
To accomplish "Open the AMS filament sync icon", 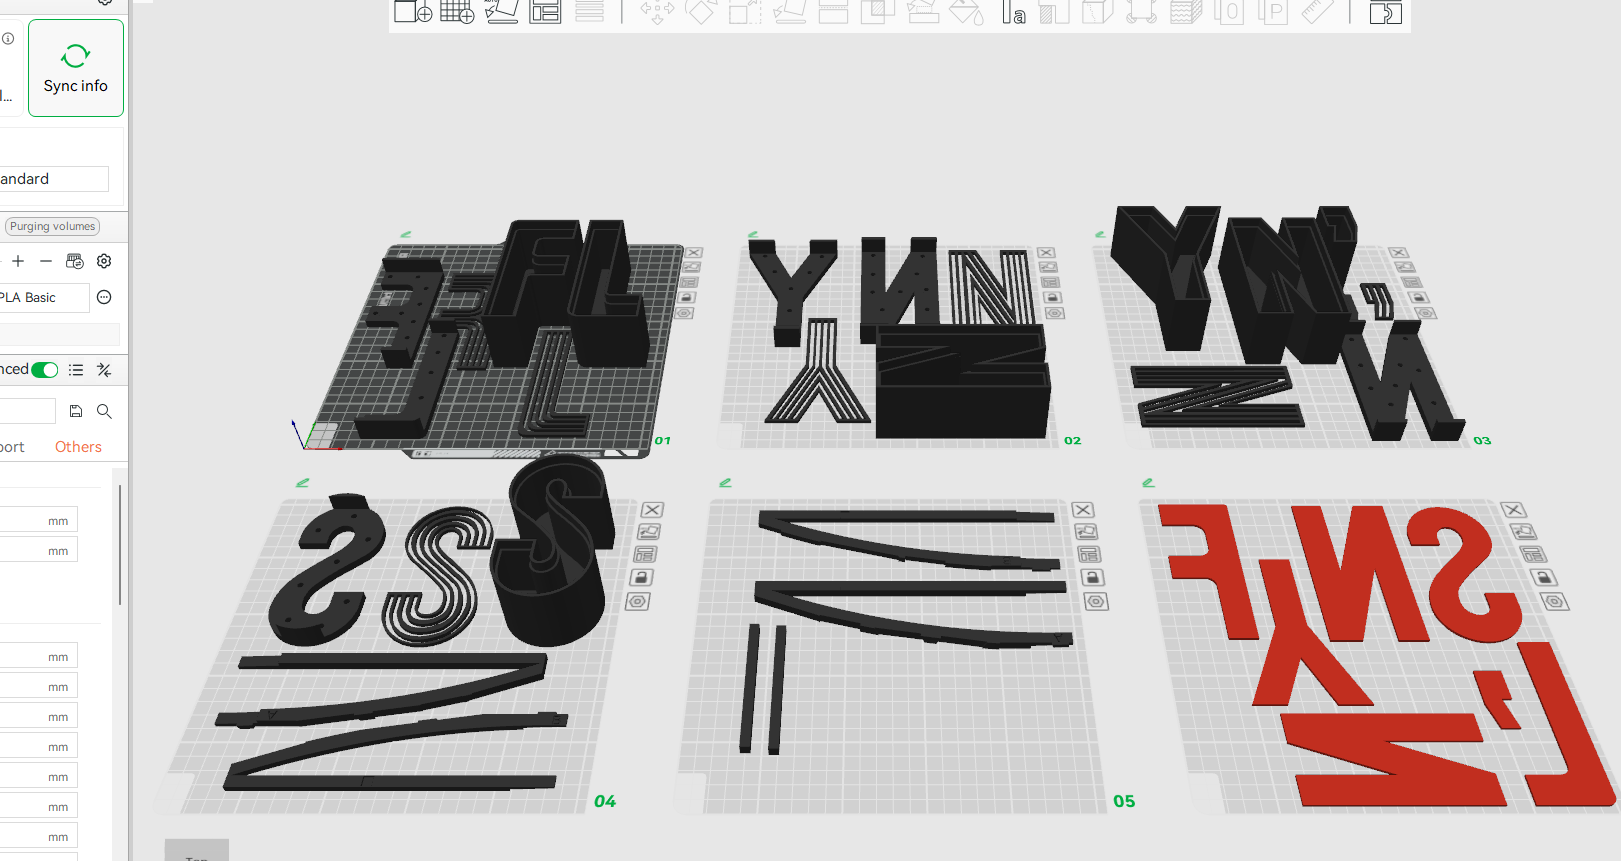I will point(75,261).
